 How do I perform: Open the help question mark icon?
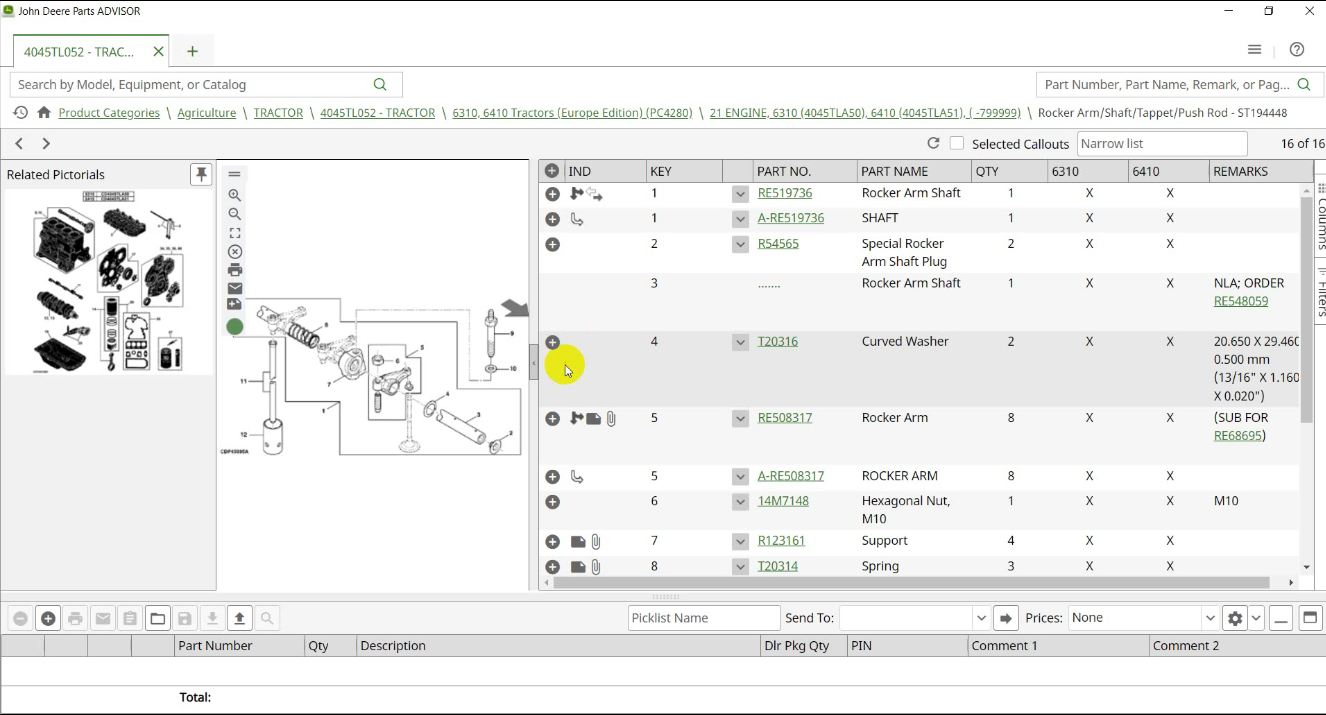point(1297,50)
